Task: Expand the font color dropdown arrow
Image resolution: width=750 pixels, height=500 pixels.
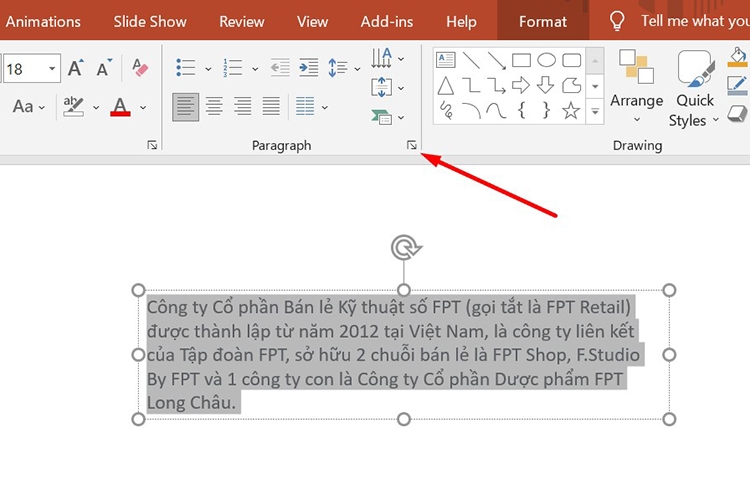Action: pyautogui.click(x=143, y=108)
